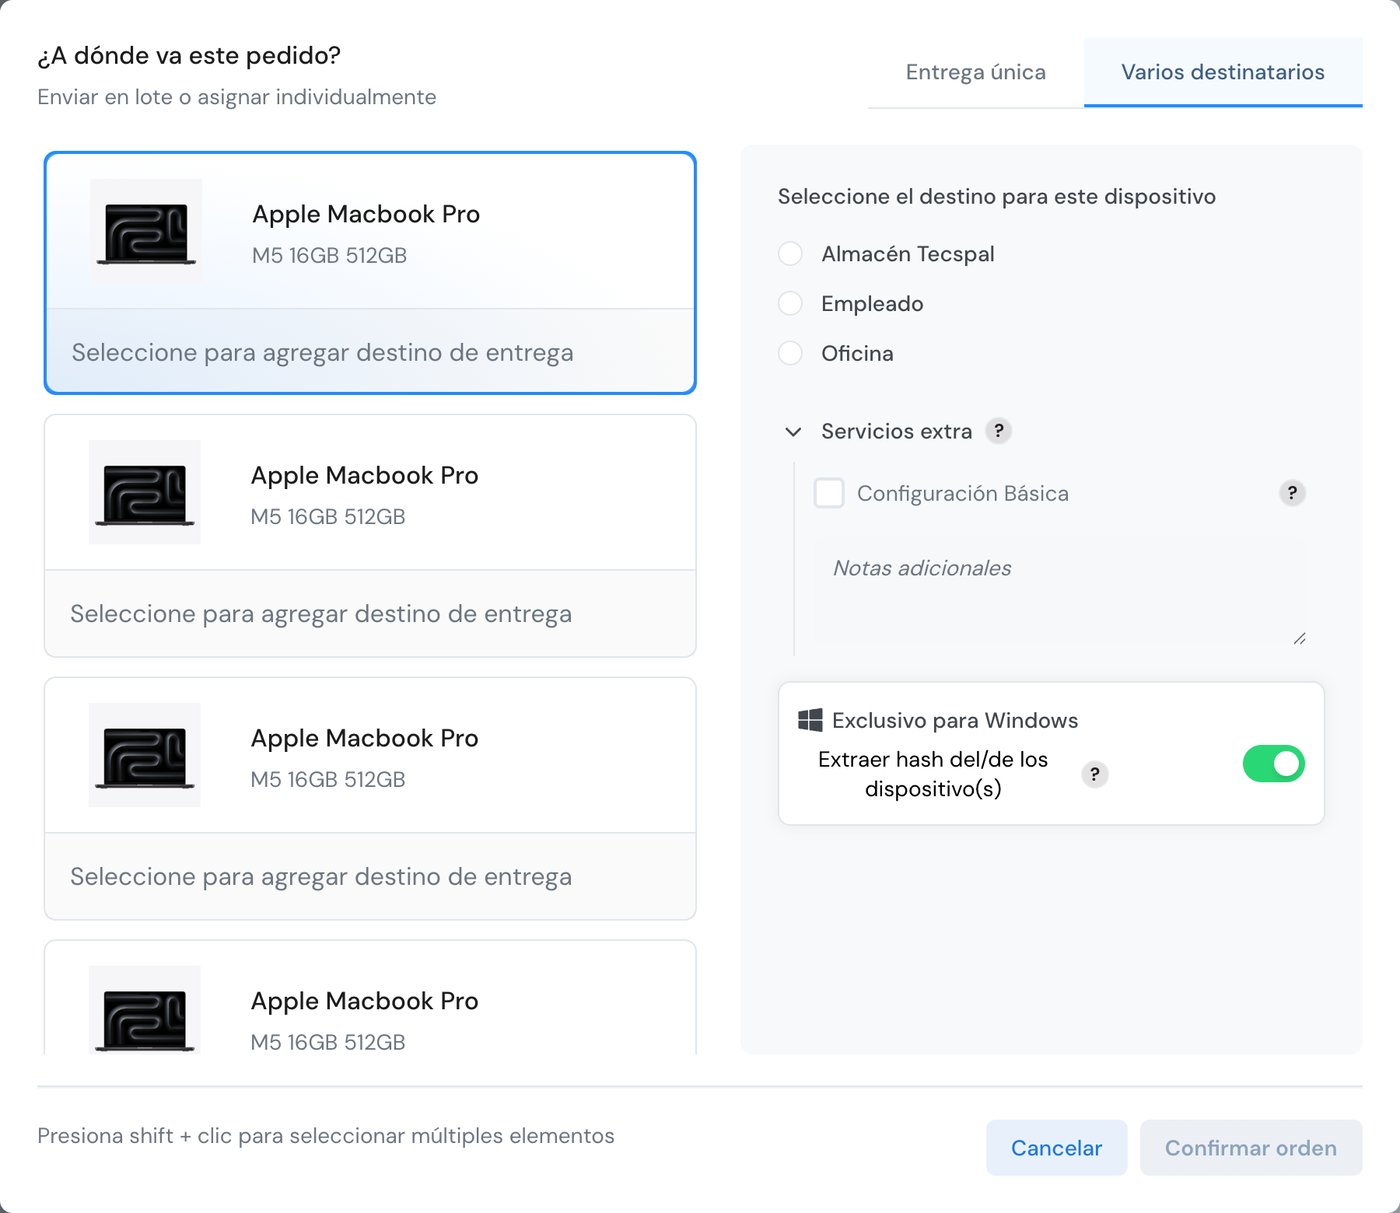The height and width of the screenshot is (1213, 1400).
Task: Click the Exclusivo para Windows label
Action: pyautogui.click(x=955, y=720)
